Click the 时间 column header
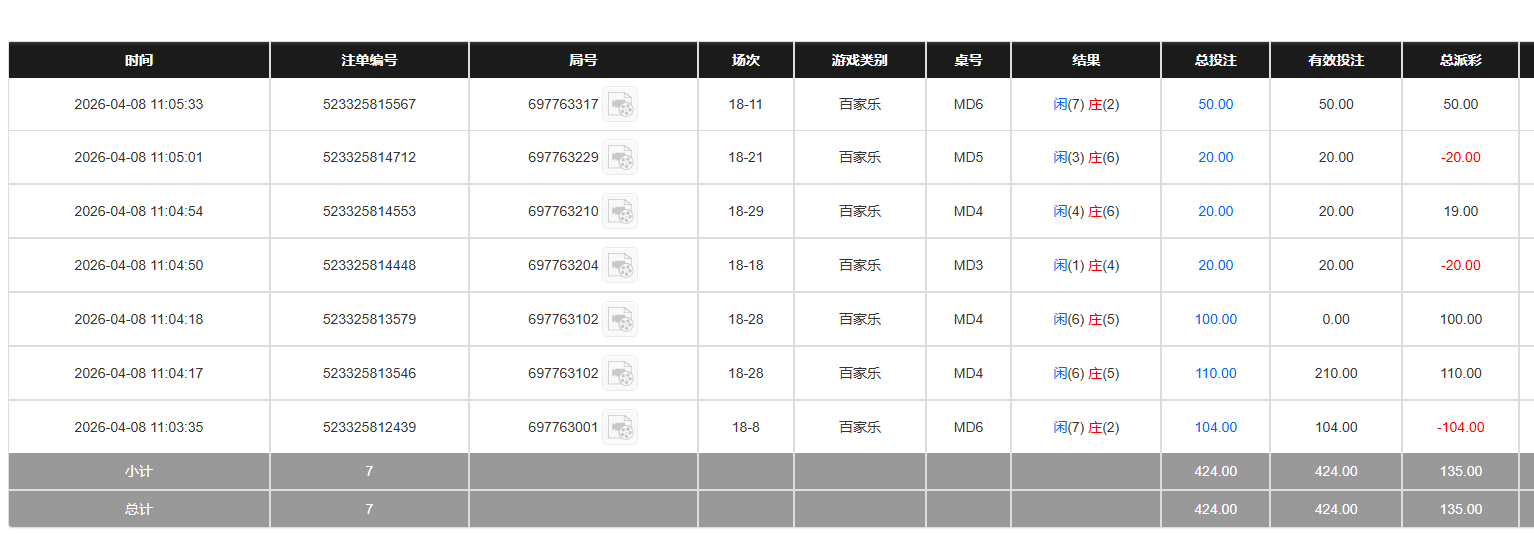Screen dimensions: 1534x534 tap(139, 60)
